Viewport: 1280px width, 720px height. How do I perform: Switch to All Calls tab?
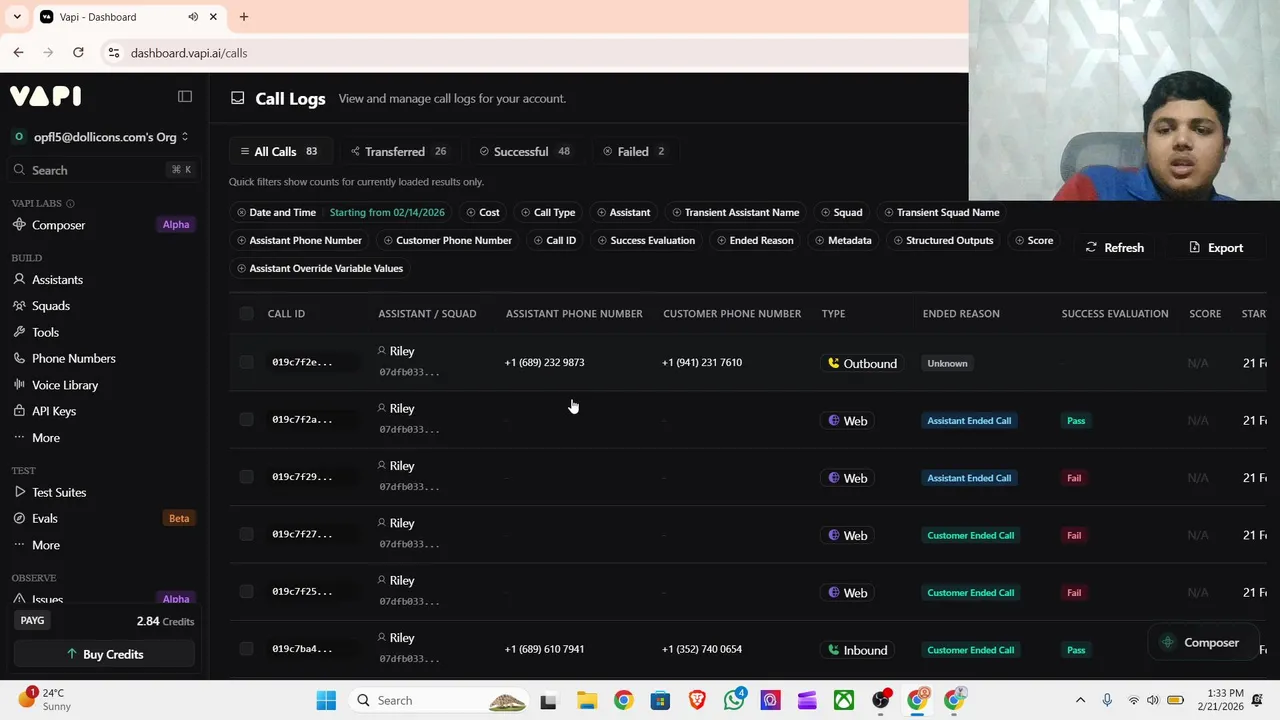point(279,152)
